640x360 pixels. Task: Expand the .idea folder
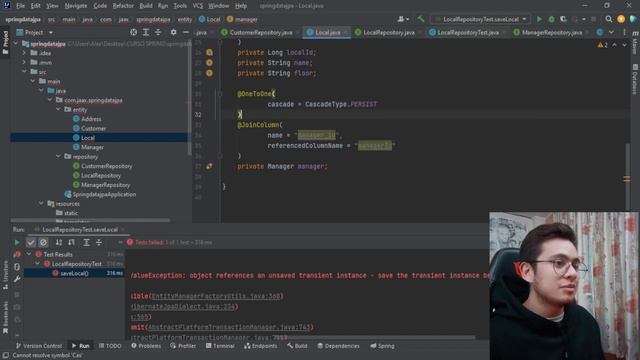click(24, 53)
